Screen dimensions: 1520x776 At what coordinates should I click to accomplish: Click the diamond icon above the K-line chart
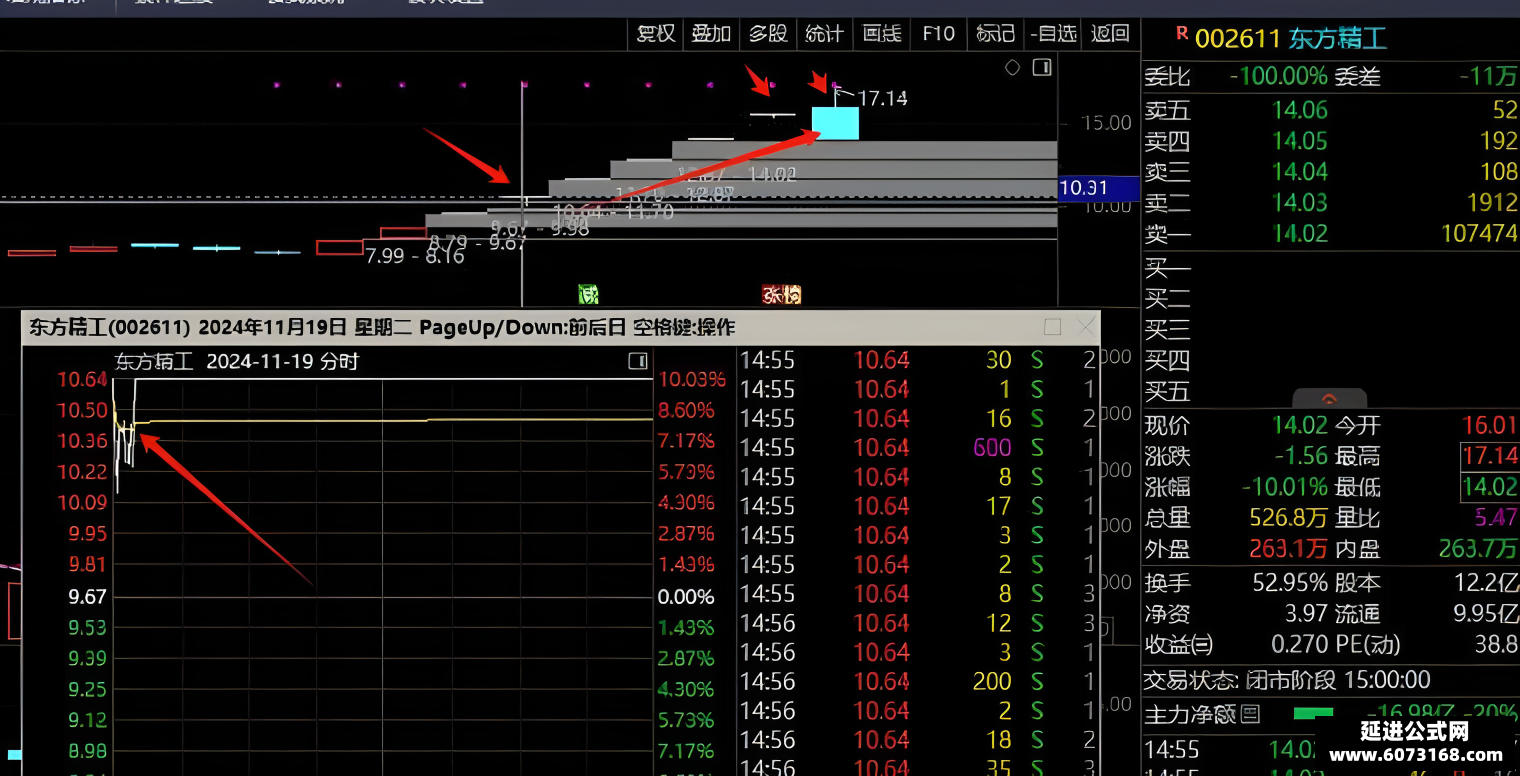click(1013, 68)
